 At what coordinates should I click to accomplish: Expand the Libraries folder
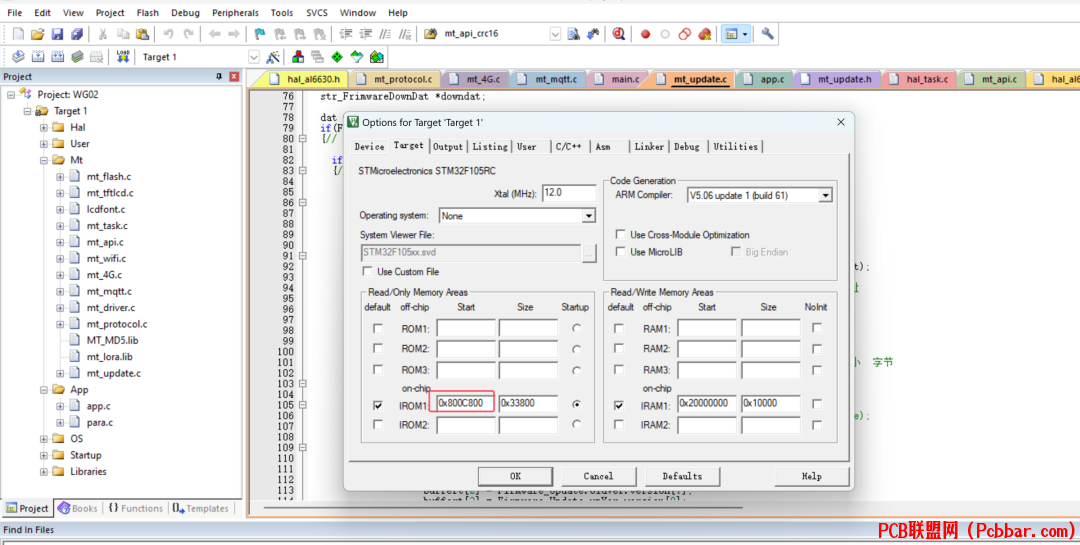43,472
